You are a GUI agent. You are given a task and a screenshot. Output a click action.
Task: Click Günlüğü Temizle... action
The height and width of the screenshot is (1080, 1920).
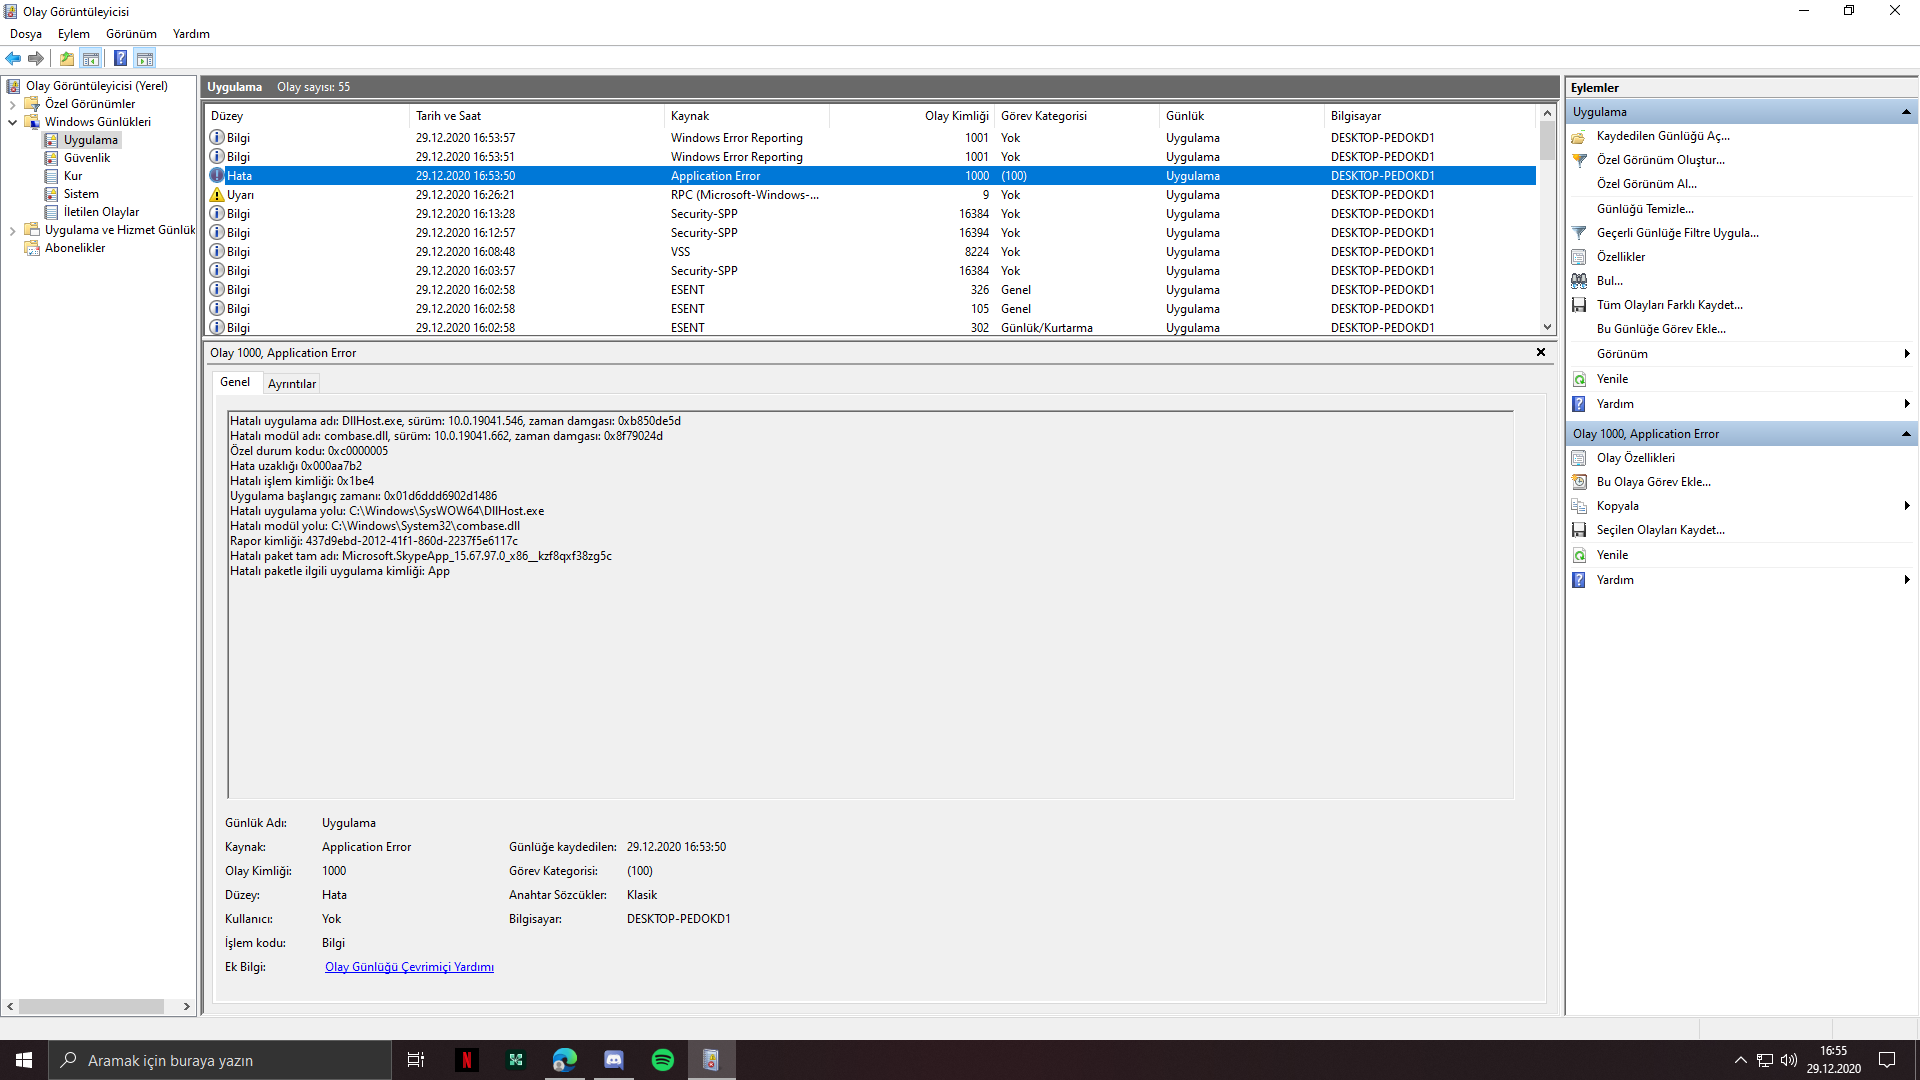click(1645, 209)
